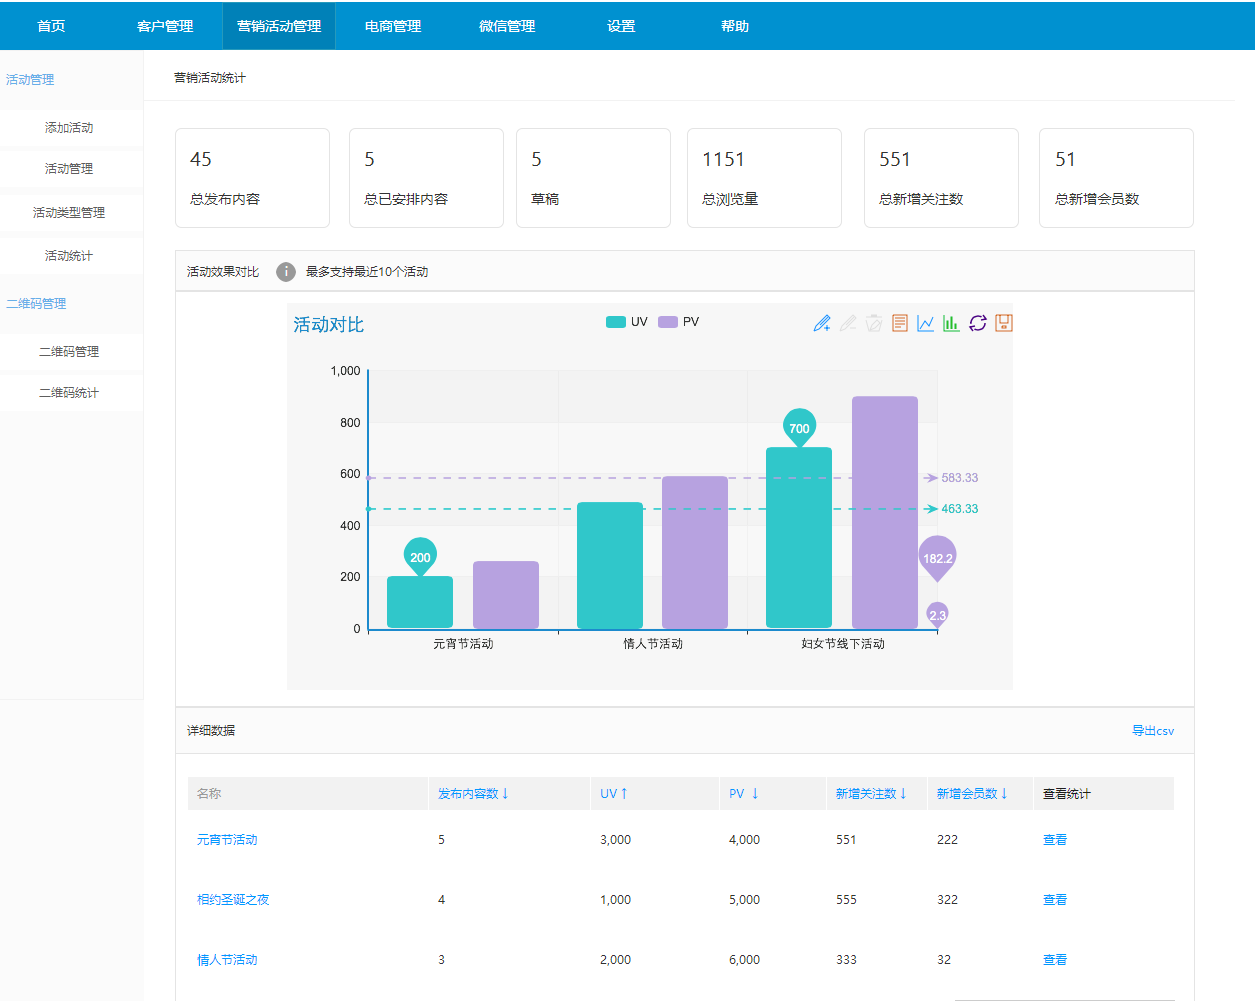This screenshot has width=1255, height=1001.
Task: Sort table by PV column header
Action: 744,794
